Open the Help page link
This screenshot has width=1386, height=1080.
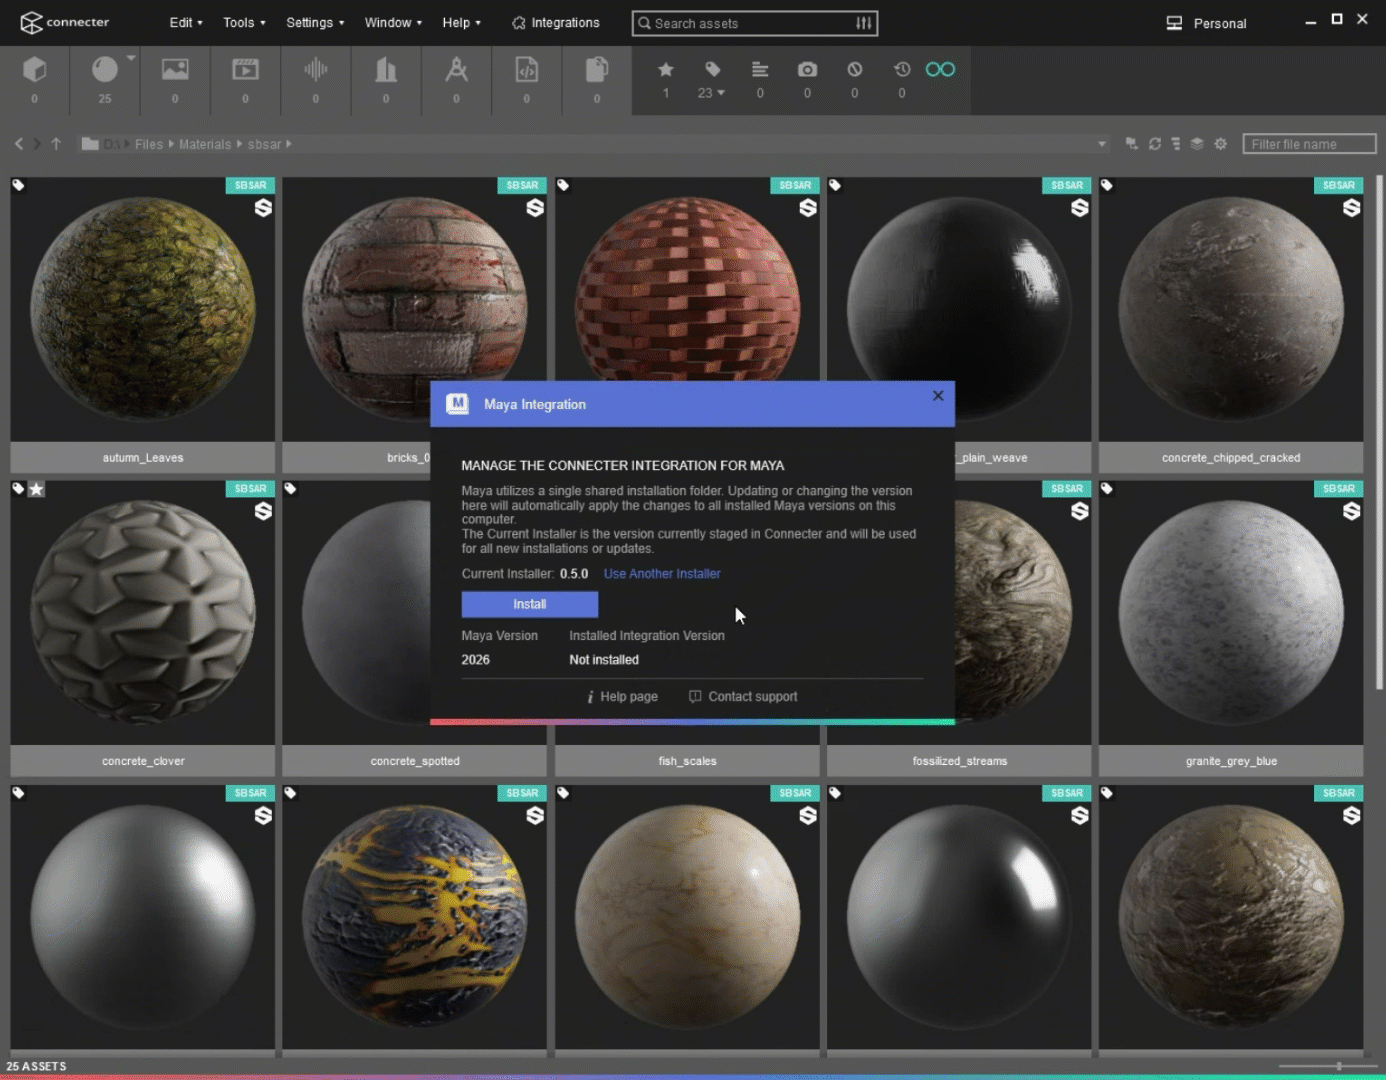tap(622, 697)
